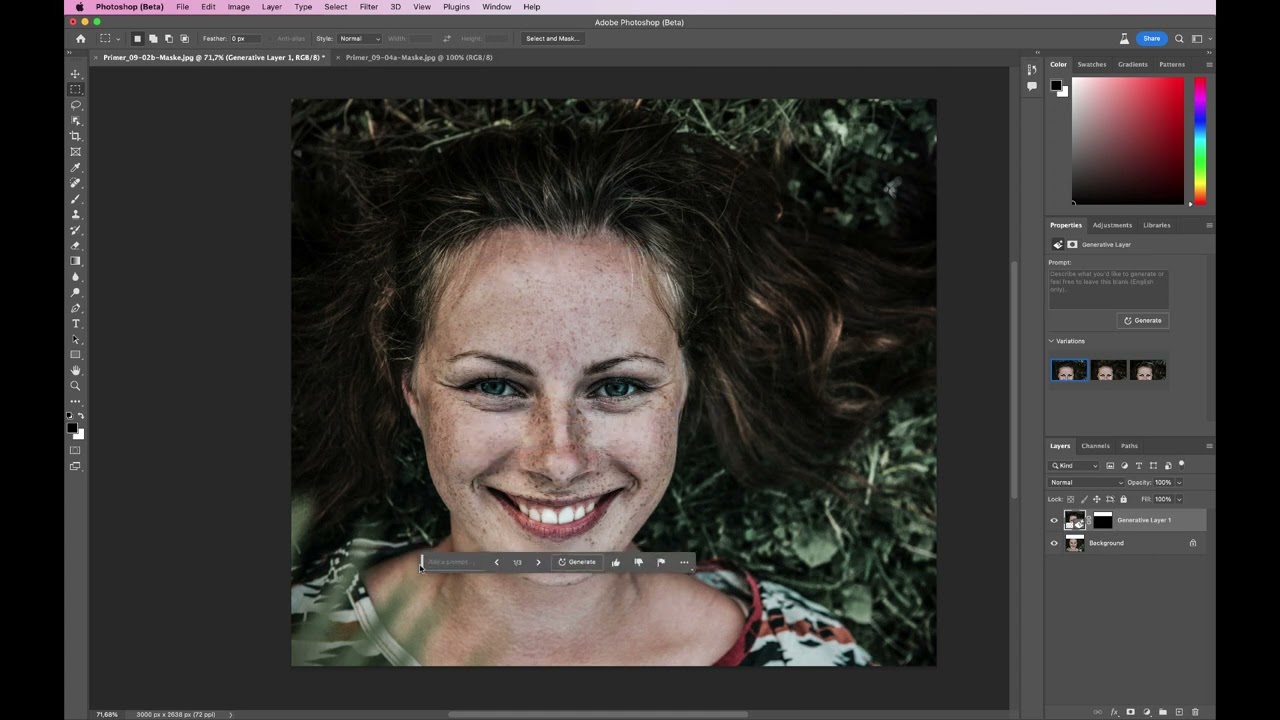Click the thumbs up icon in taskbar

coord(615,562)
